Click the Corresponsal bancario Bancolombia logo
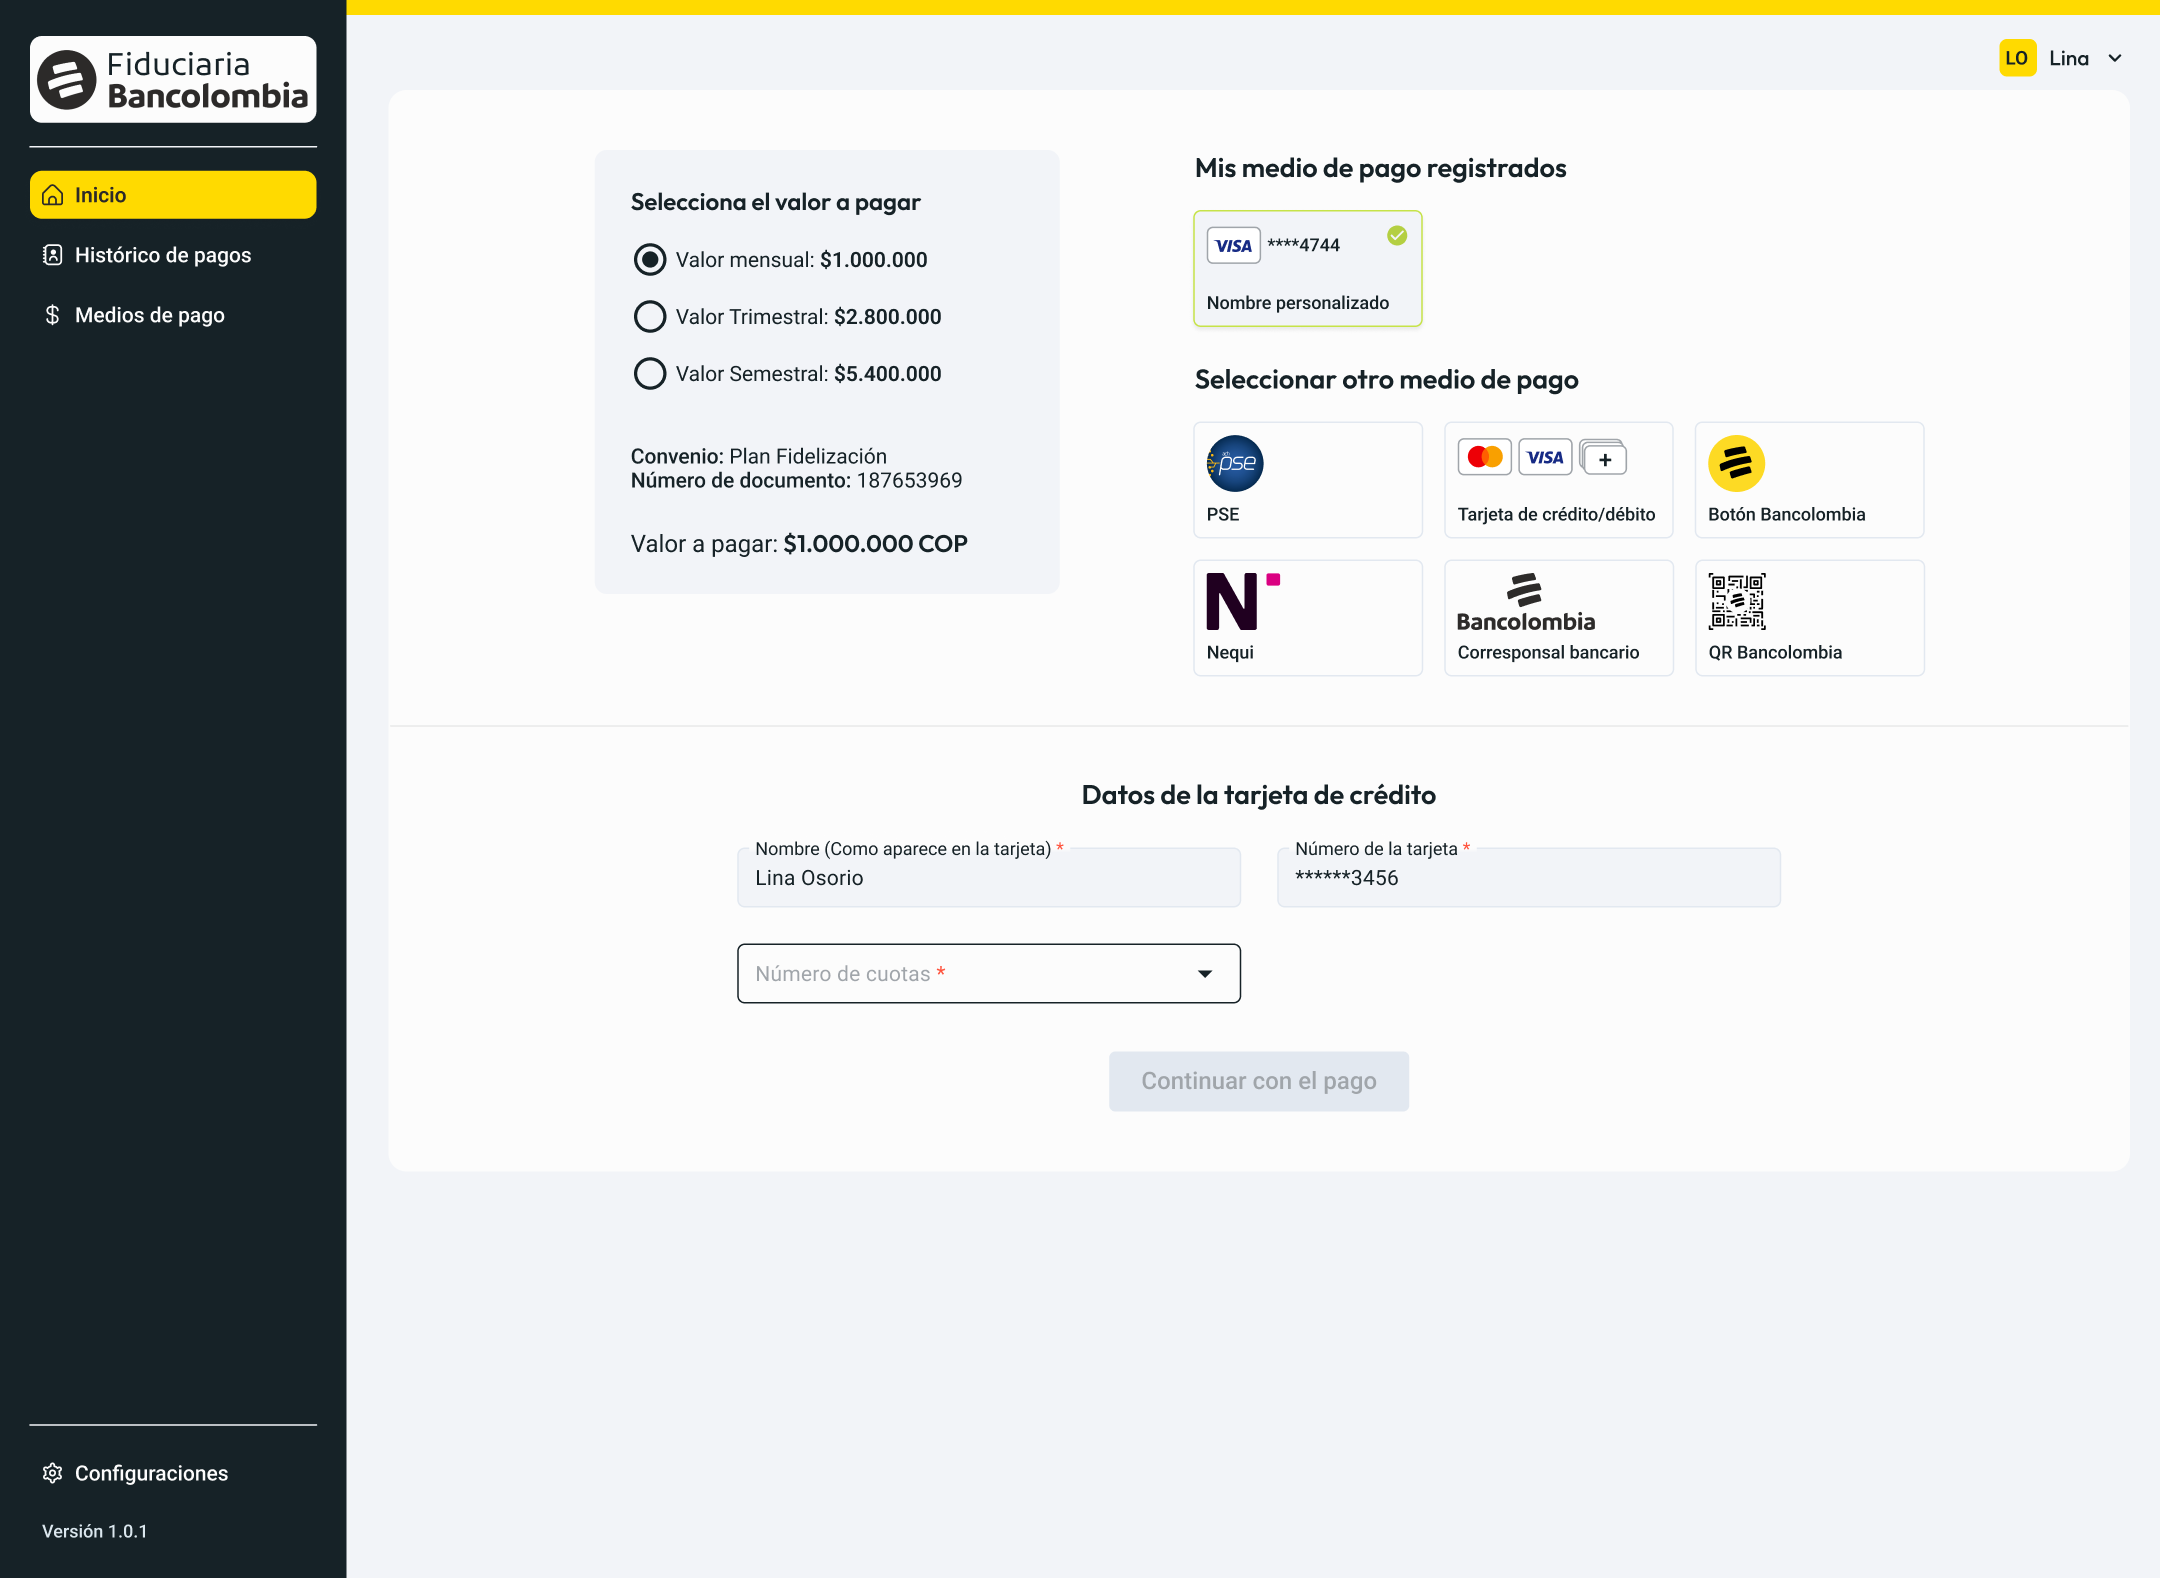This screenshot has width=2160, height=1578. (x=1526, y=604)
